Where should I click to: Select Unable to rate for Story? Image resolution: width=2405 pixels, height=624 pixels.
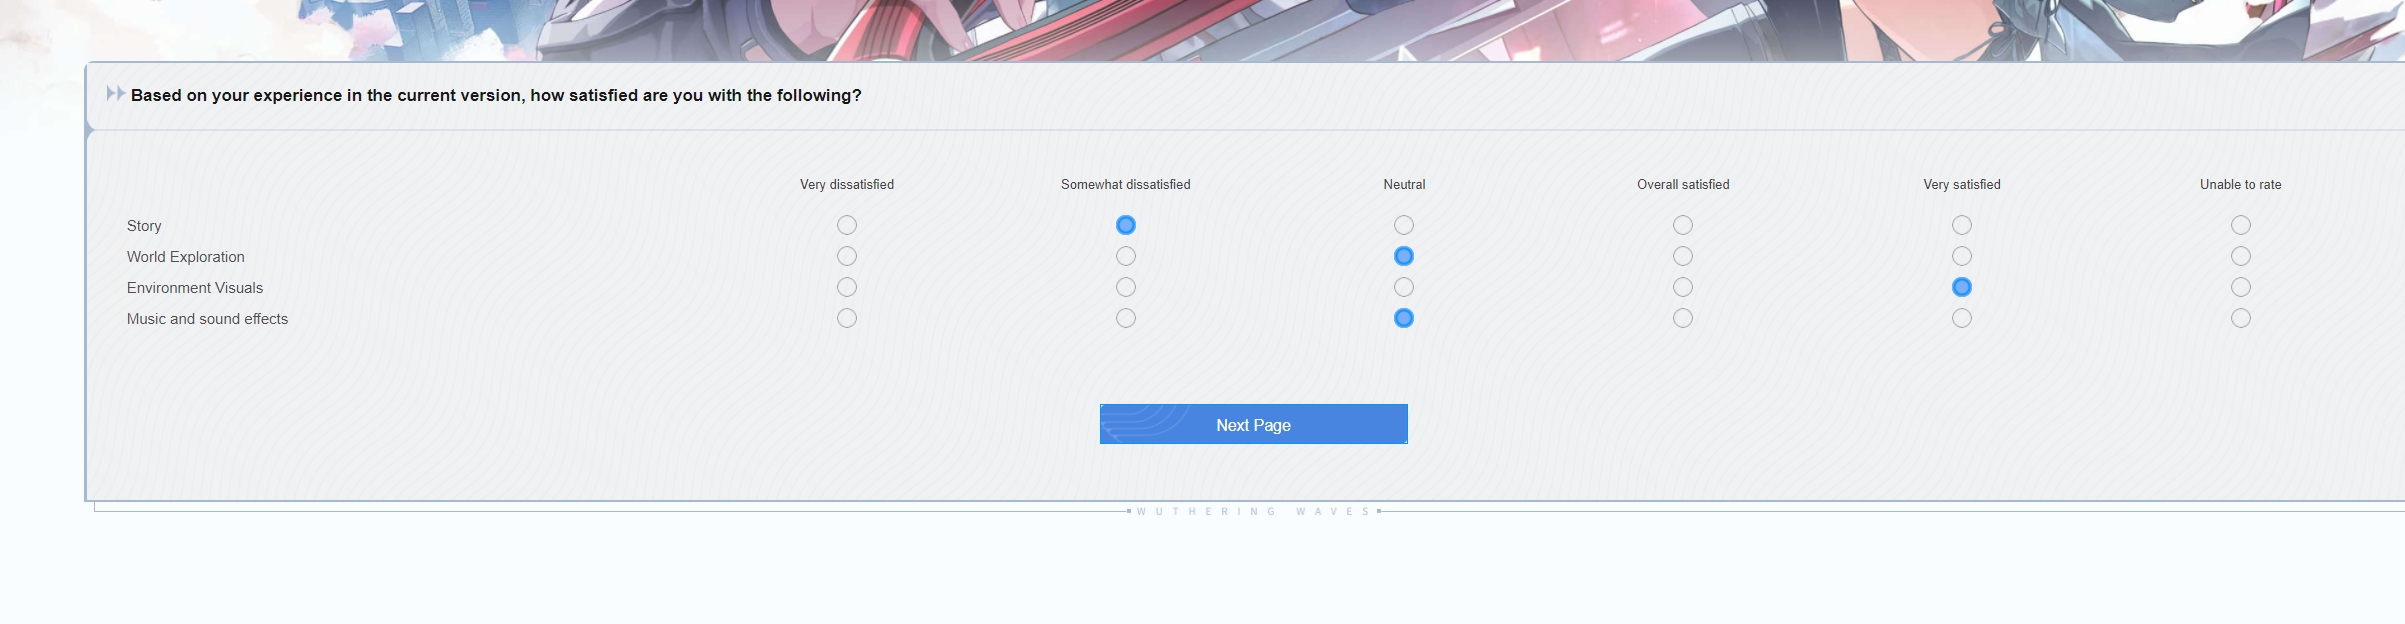(2241, 225)
